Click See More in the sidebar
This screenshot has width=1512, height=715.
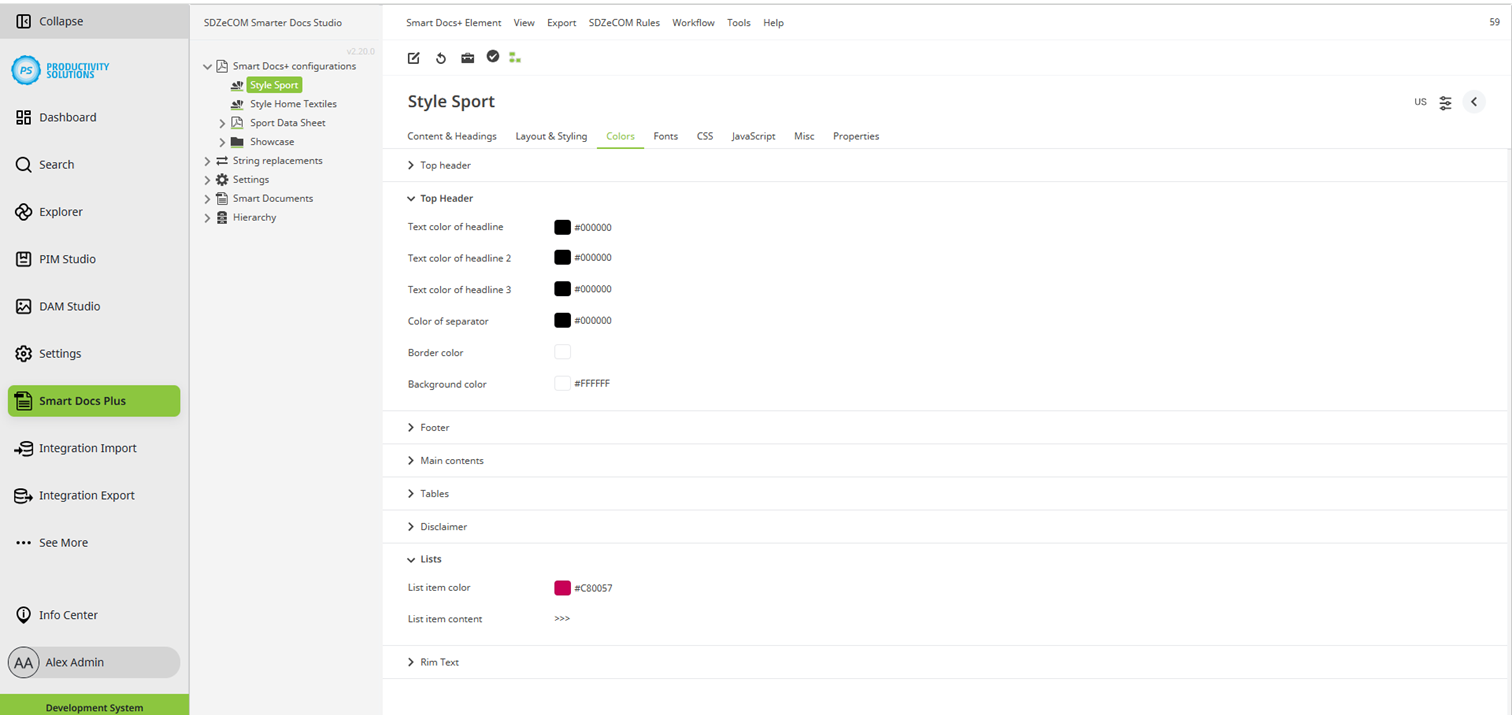click(x=94, y=542)
